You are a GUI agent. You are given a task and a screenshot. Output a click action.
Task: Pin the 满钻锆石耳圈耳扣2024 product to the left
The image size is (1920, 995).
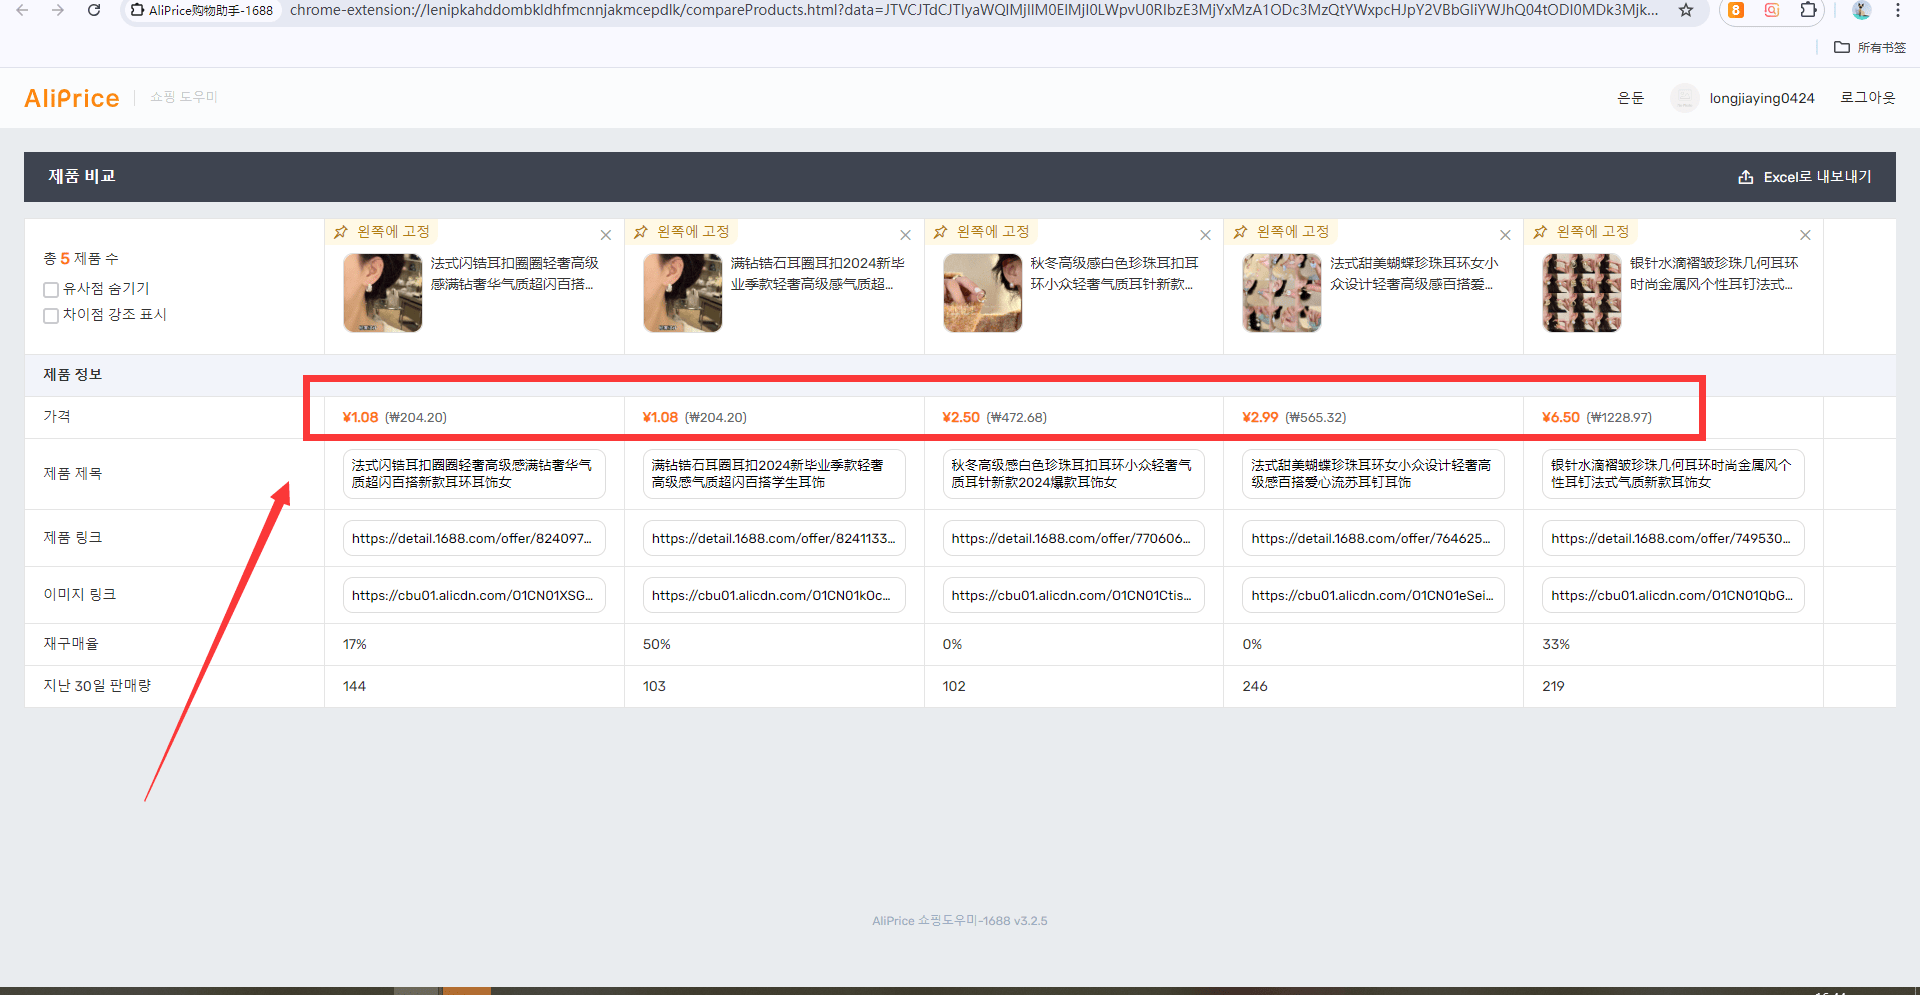click(x=682, y=232)
